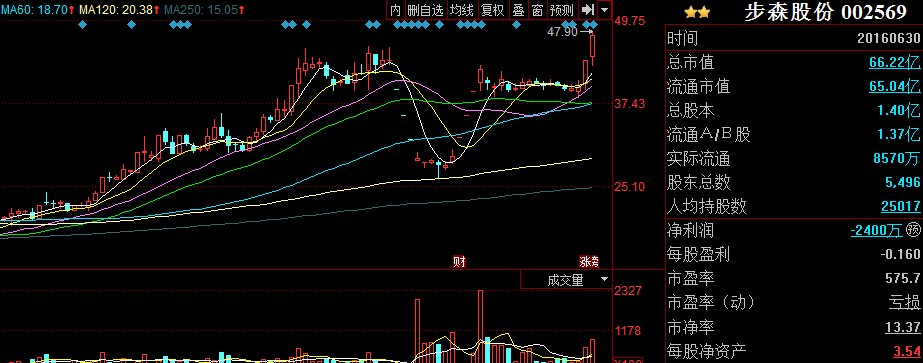Open total market value 66.22亿 link
The image size is (923, 363).
click(895, 62)
